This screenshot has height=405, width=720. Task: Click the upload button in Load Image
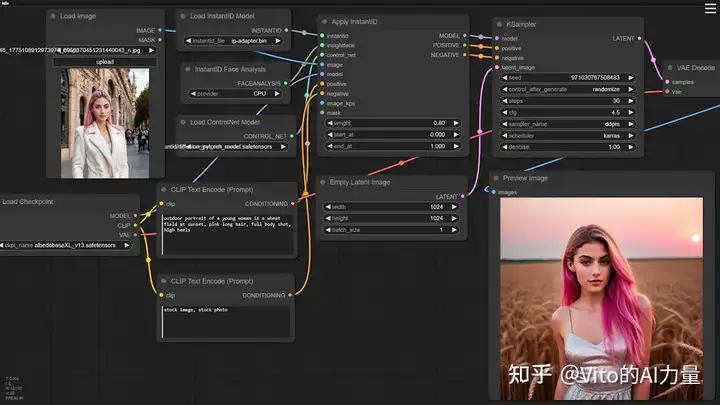point(105,62)
